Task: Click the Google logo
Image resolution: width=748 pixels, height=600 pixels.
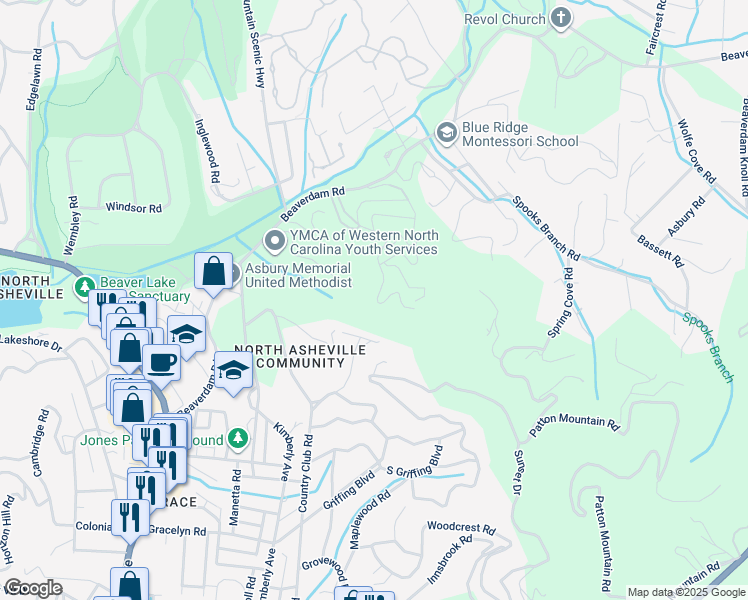Action: click(33, 588)
